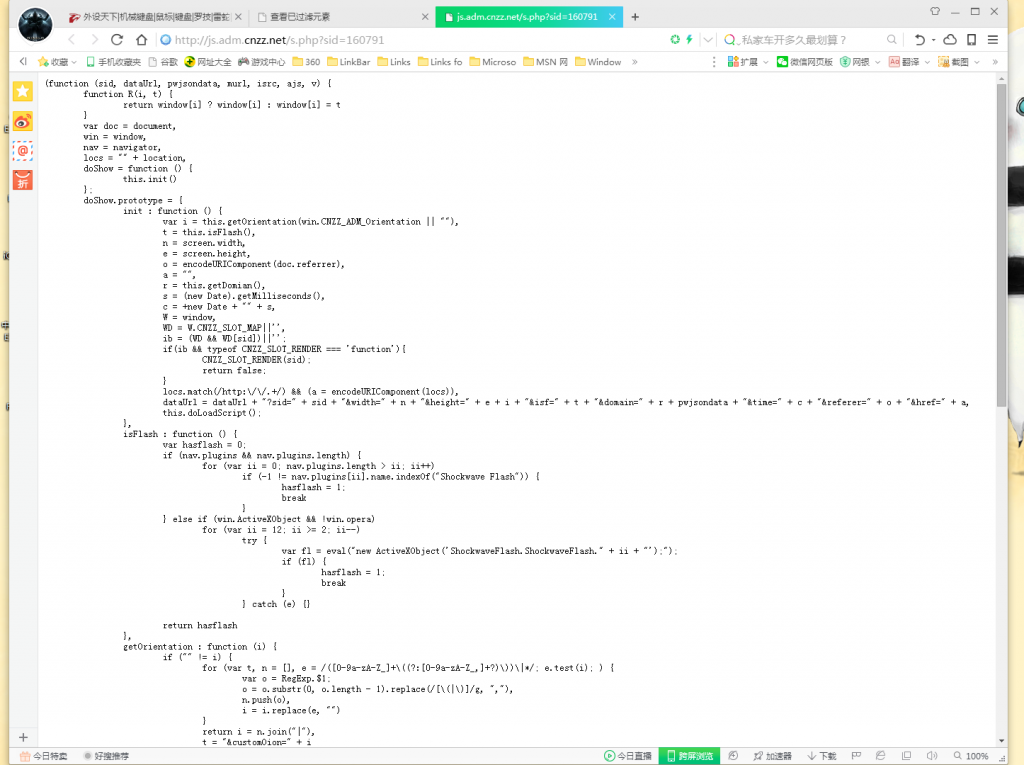The image size is (1024, 765).
Task: Toggle the sound mute icon in status bar
Action: click(x=932, y=756)
